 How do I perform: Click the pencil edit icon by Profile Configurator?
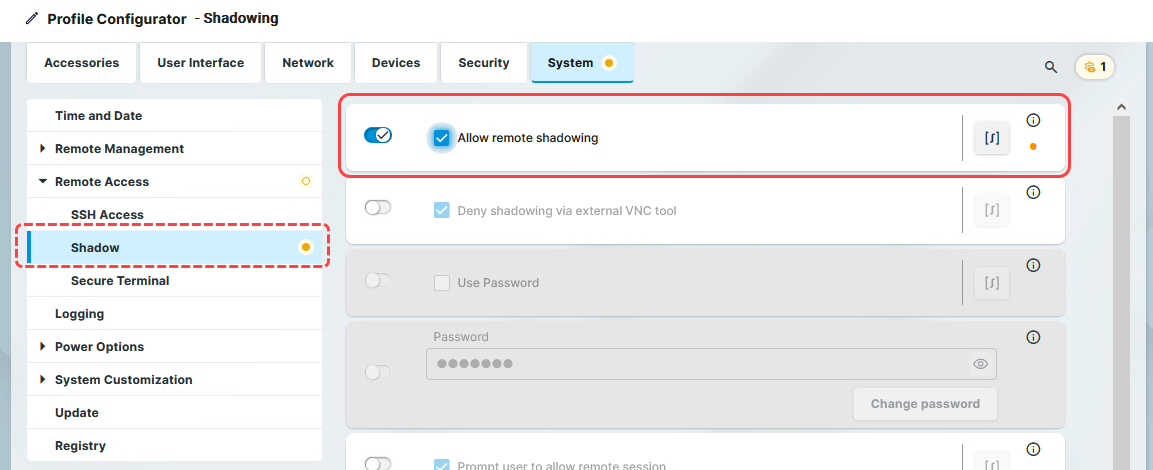coord(32,18)
